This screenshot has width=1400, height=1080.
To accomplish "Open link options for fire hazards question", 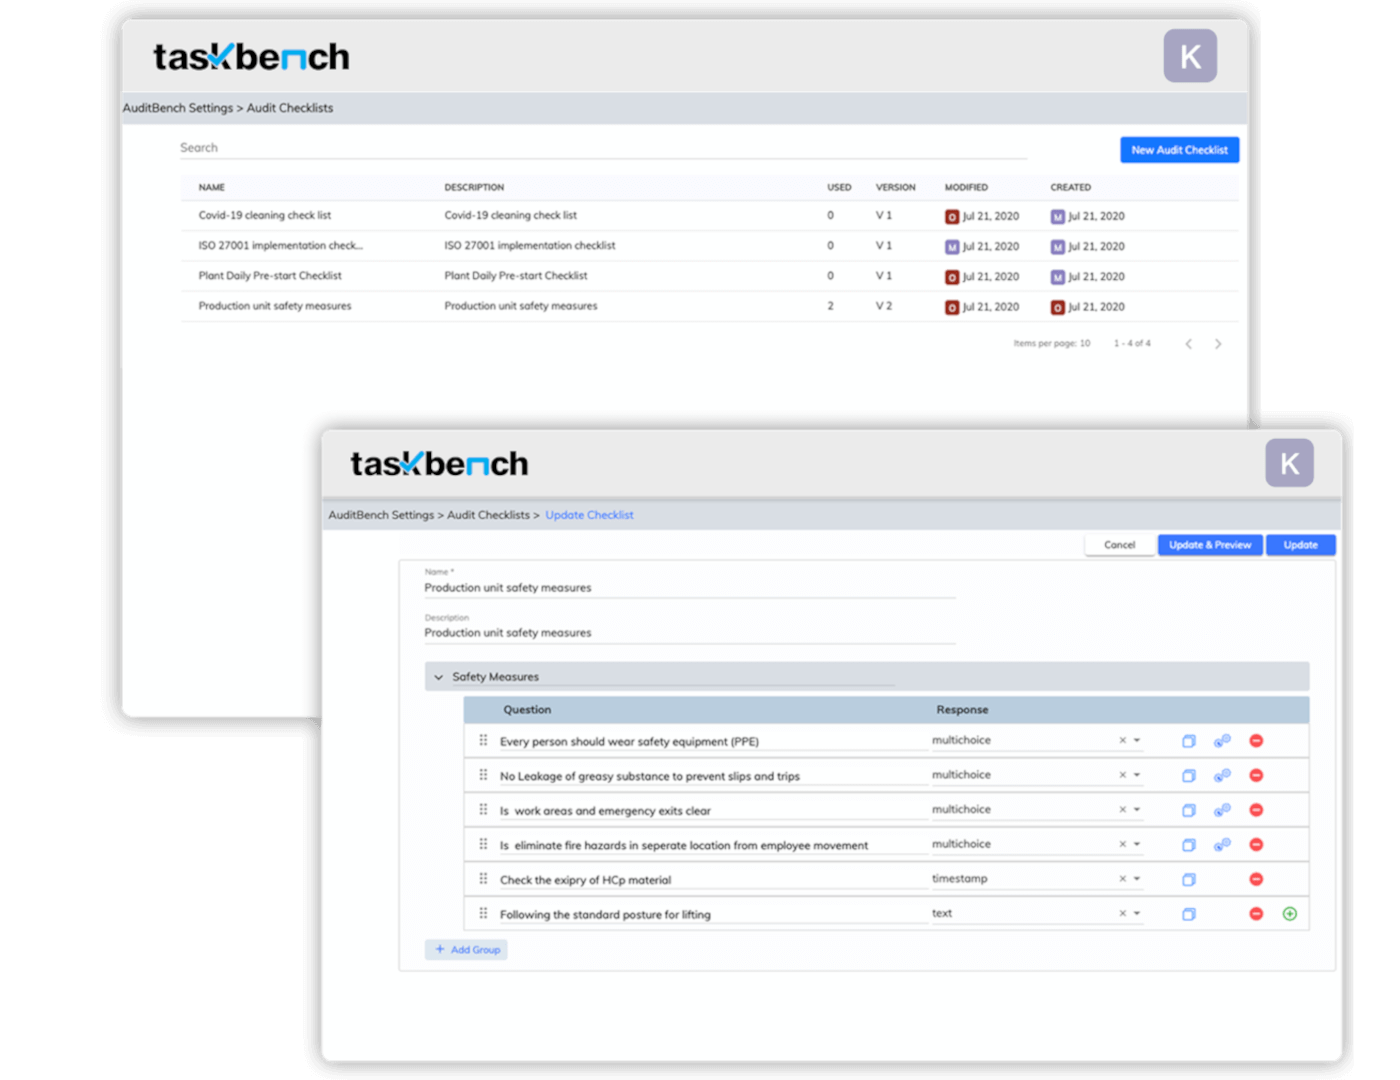I will tap(1221, 844).
